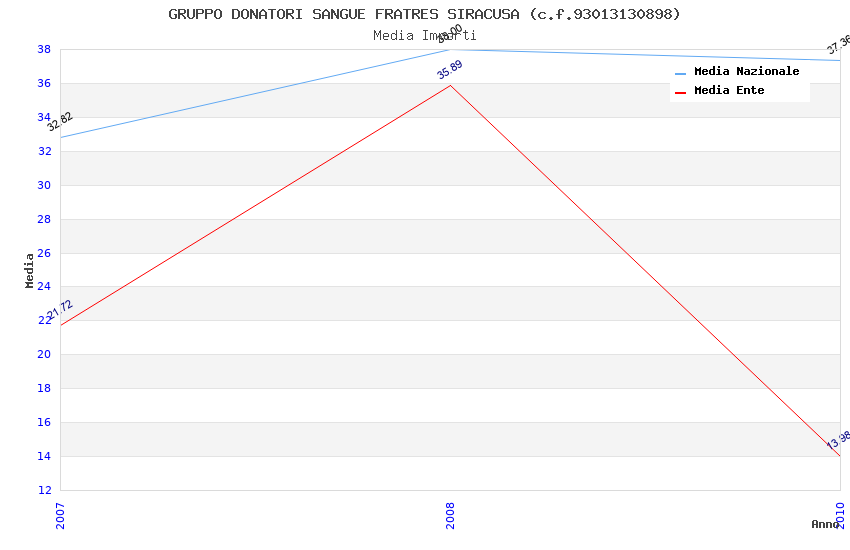This screenshot has height=550, width=850.
Task: Click the y-axis value 24
Action: click(x=44, y=287)
